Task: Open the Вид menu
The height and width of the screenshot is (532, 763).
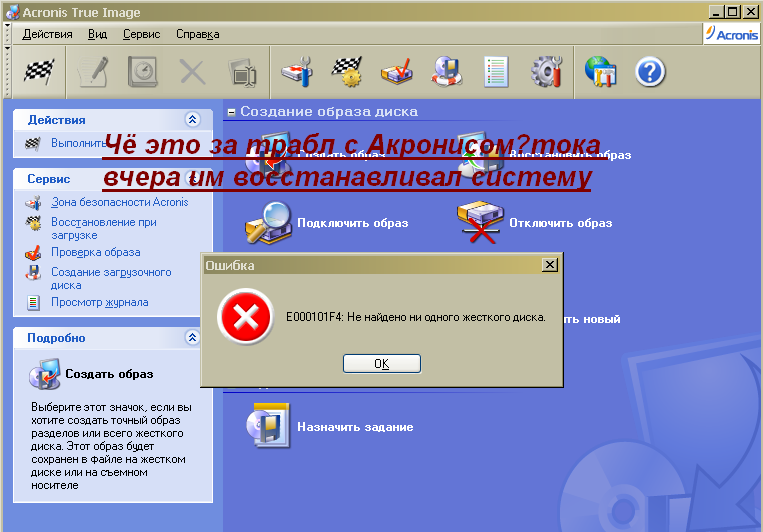Action: pyautogui.click(x=97, y=34)
